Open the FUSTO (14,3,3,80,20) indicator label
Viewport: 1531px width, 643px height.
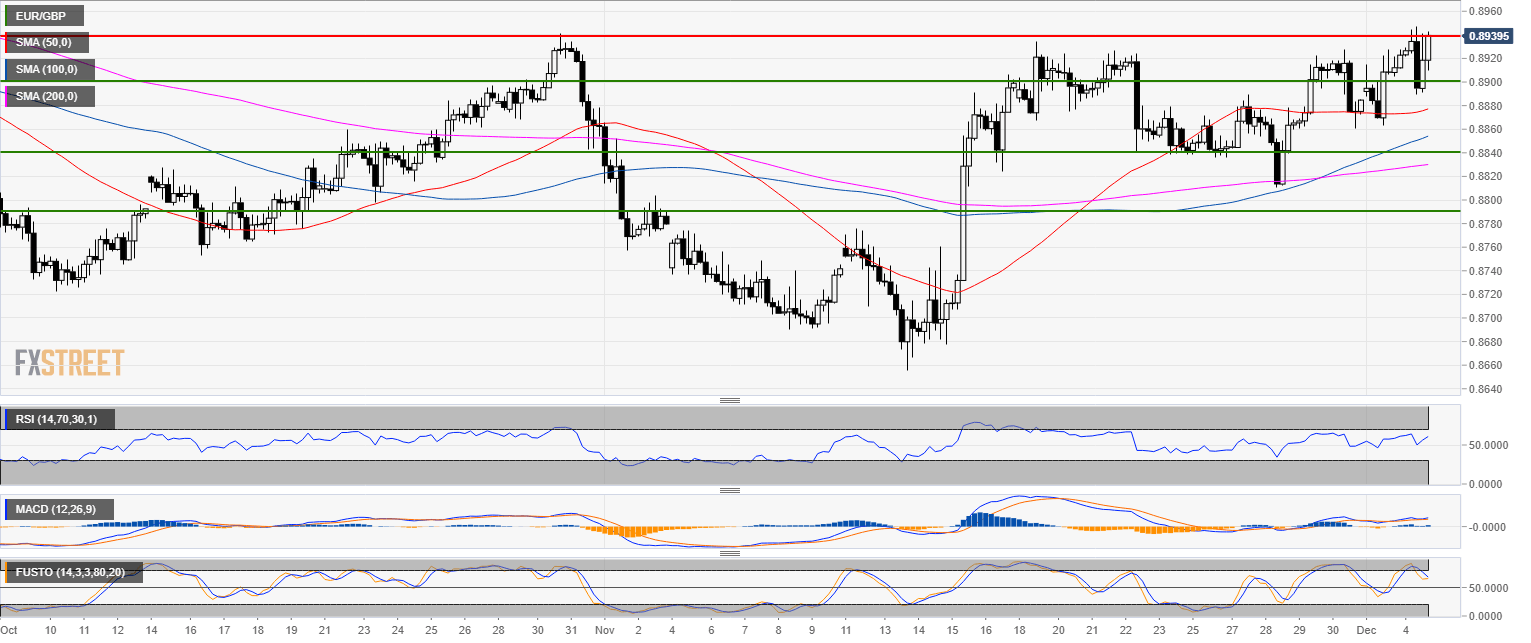click(75, 573)
